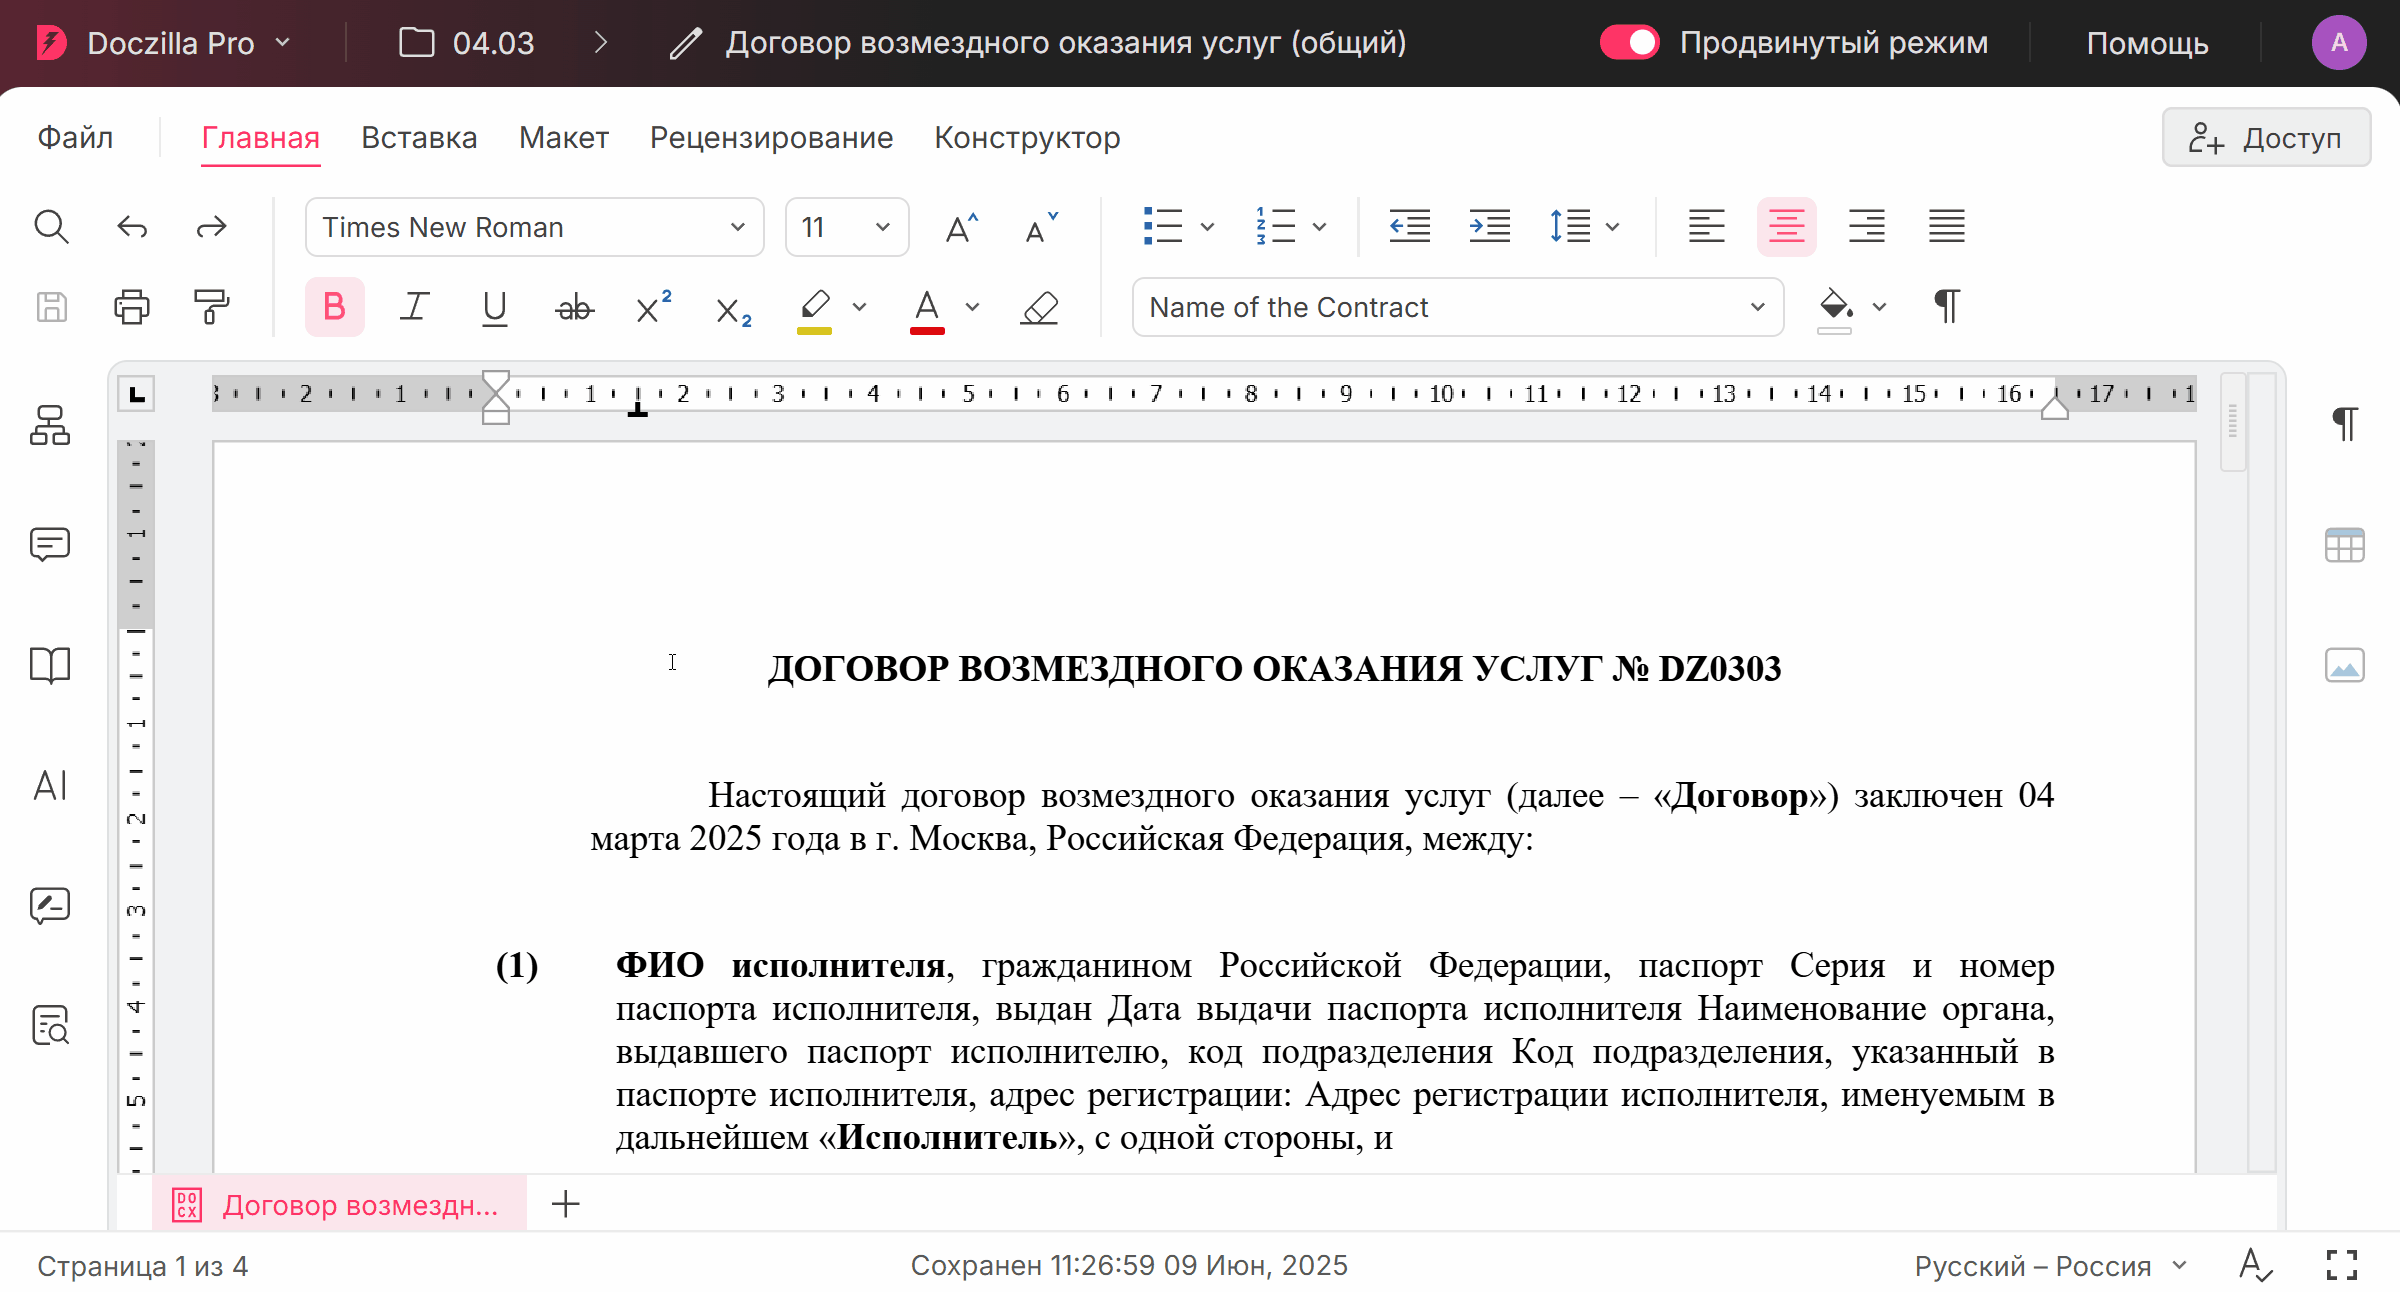
Task: Switch to the Макет tab
Action: [564, 138]
